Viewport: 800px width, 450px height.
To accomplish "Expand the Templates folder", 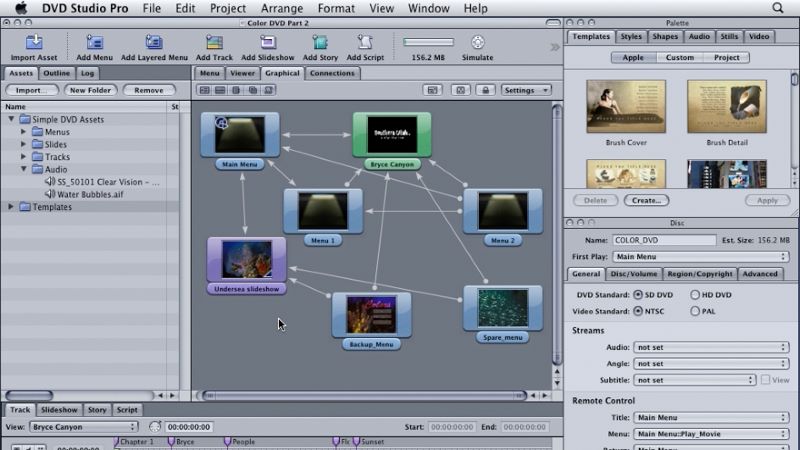I will 11,207.
